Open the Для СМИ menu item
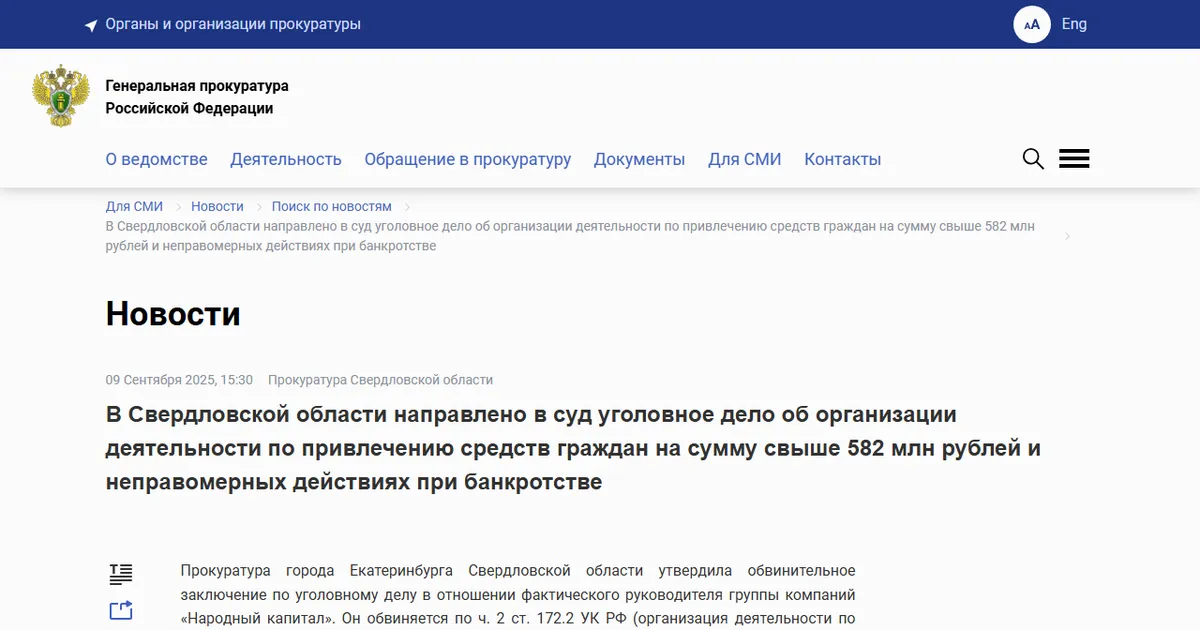Screen dimensions: 1200x630 (745, 159)
